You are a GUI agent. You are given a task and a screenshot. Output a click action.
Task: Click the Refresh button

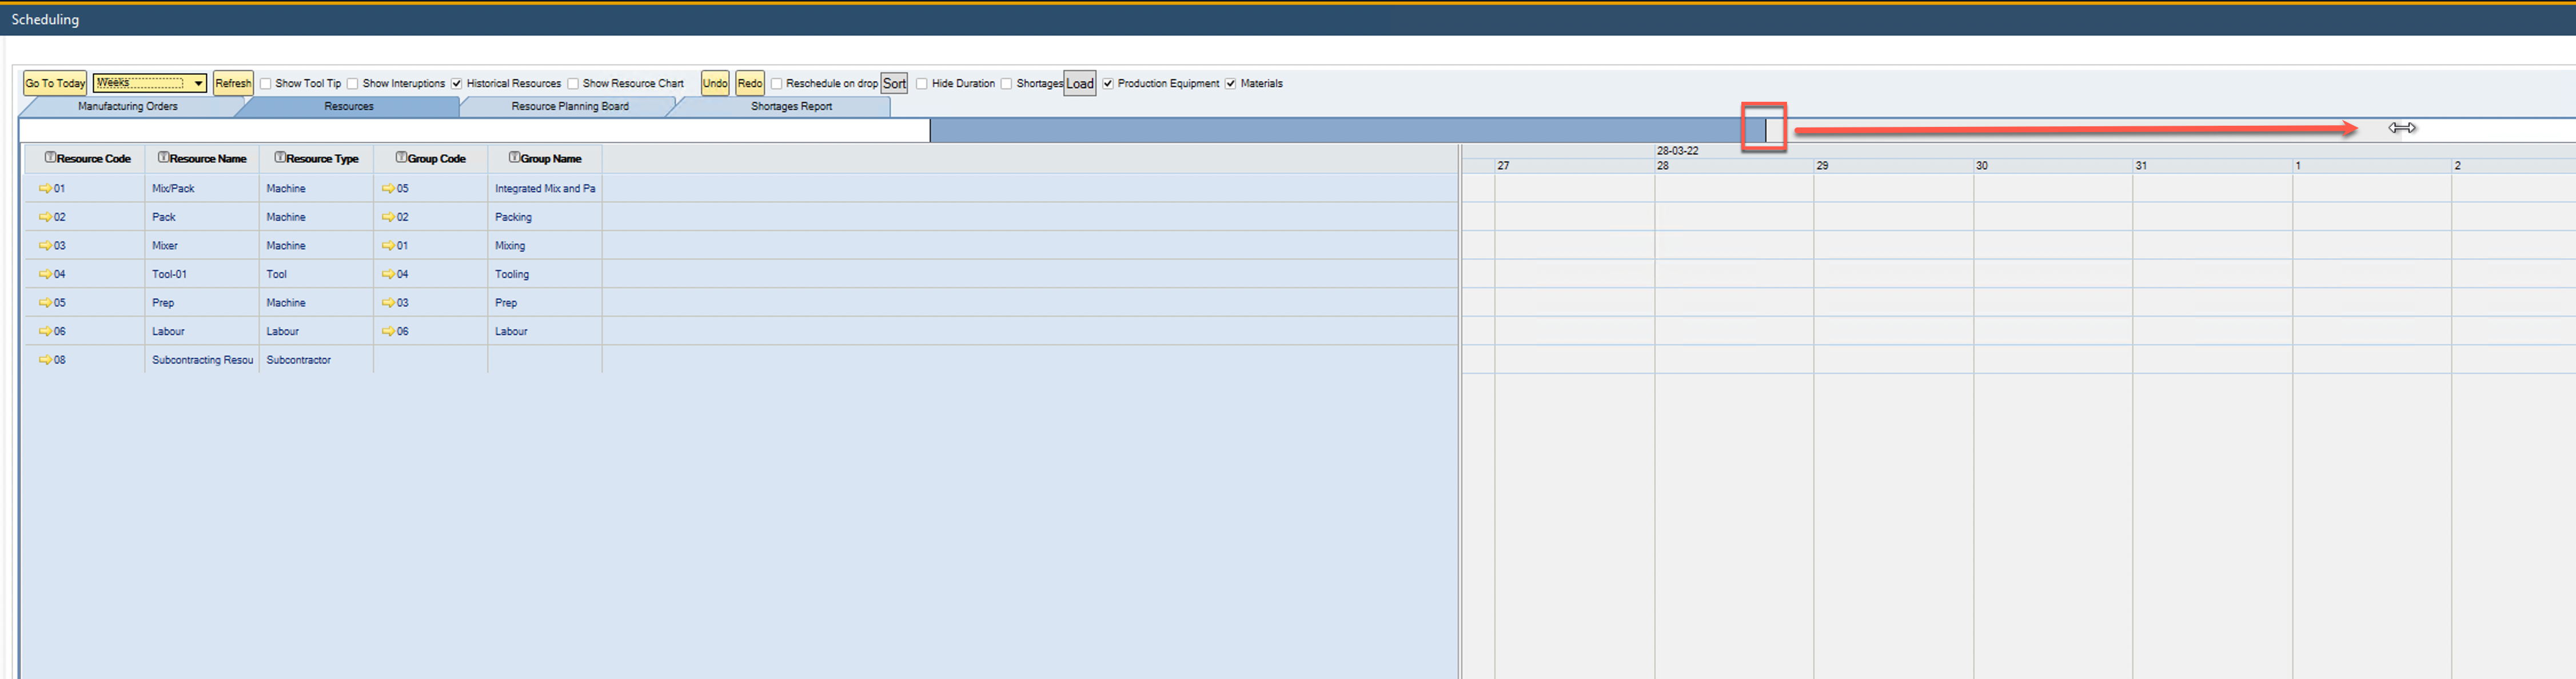233,83
